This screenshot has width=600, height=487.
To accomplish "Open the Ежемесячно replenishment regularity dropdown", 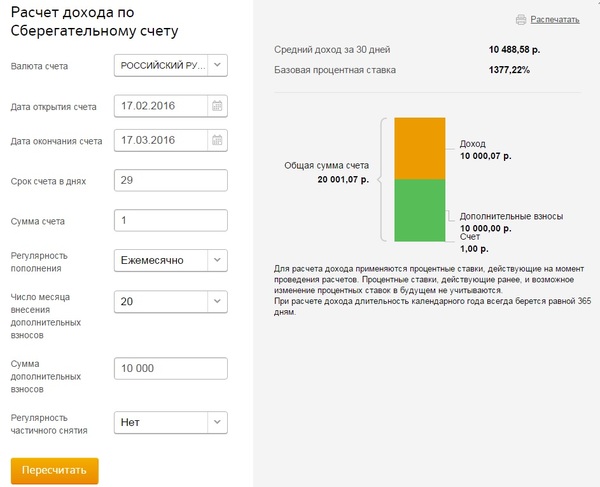I will (218, 260).
